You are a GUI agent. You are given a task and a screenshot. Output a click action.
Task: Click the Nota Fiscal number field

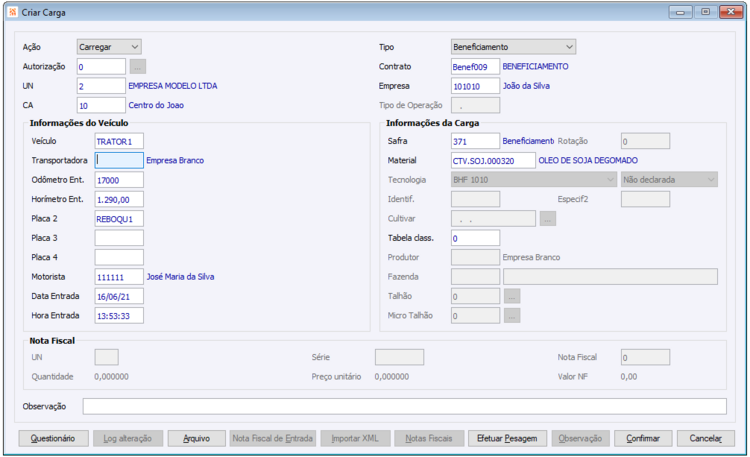[645, 357]
